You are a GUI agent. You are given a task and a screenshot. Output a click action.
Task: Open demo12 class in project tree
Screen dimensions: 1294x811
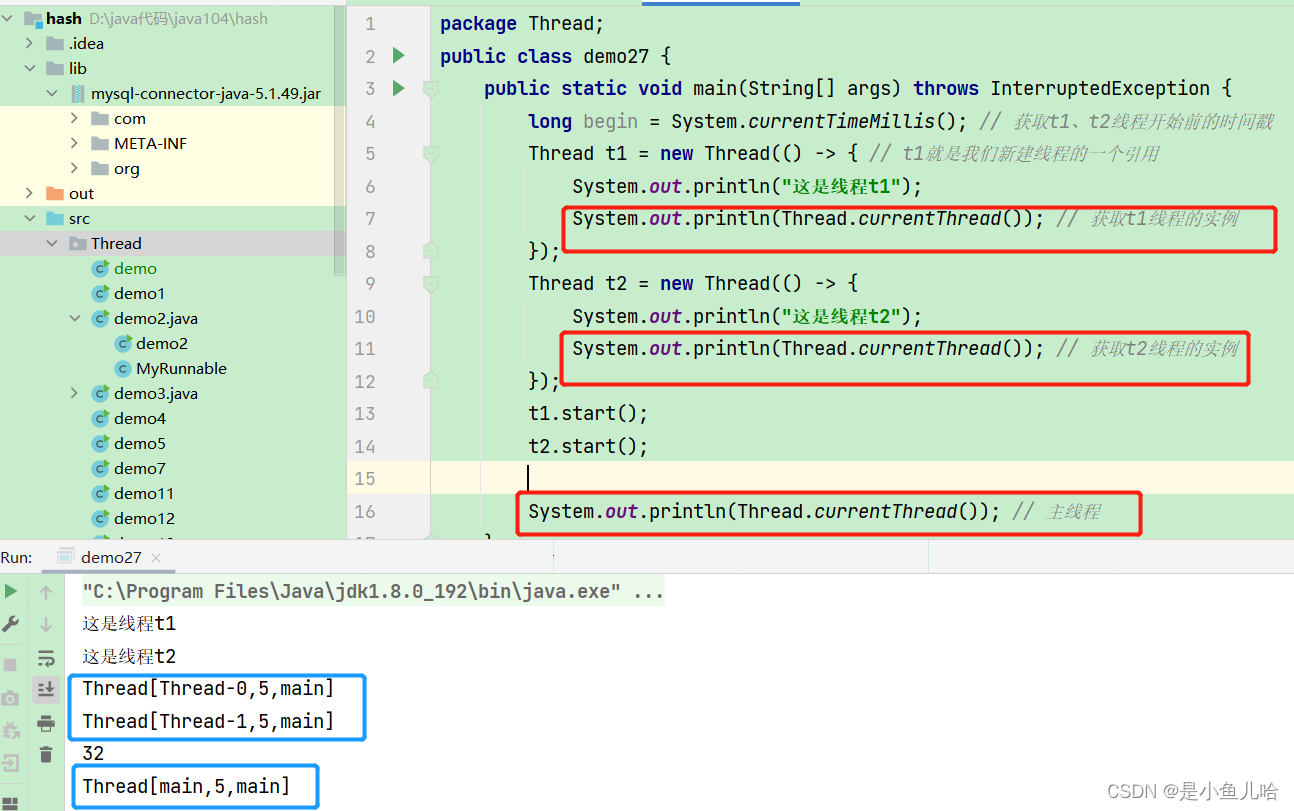144,518
